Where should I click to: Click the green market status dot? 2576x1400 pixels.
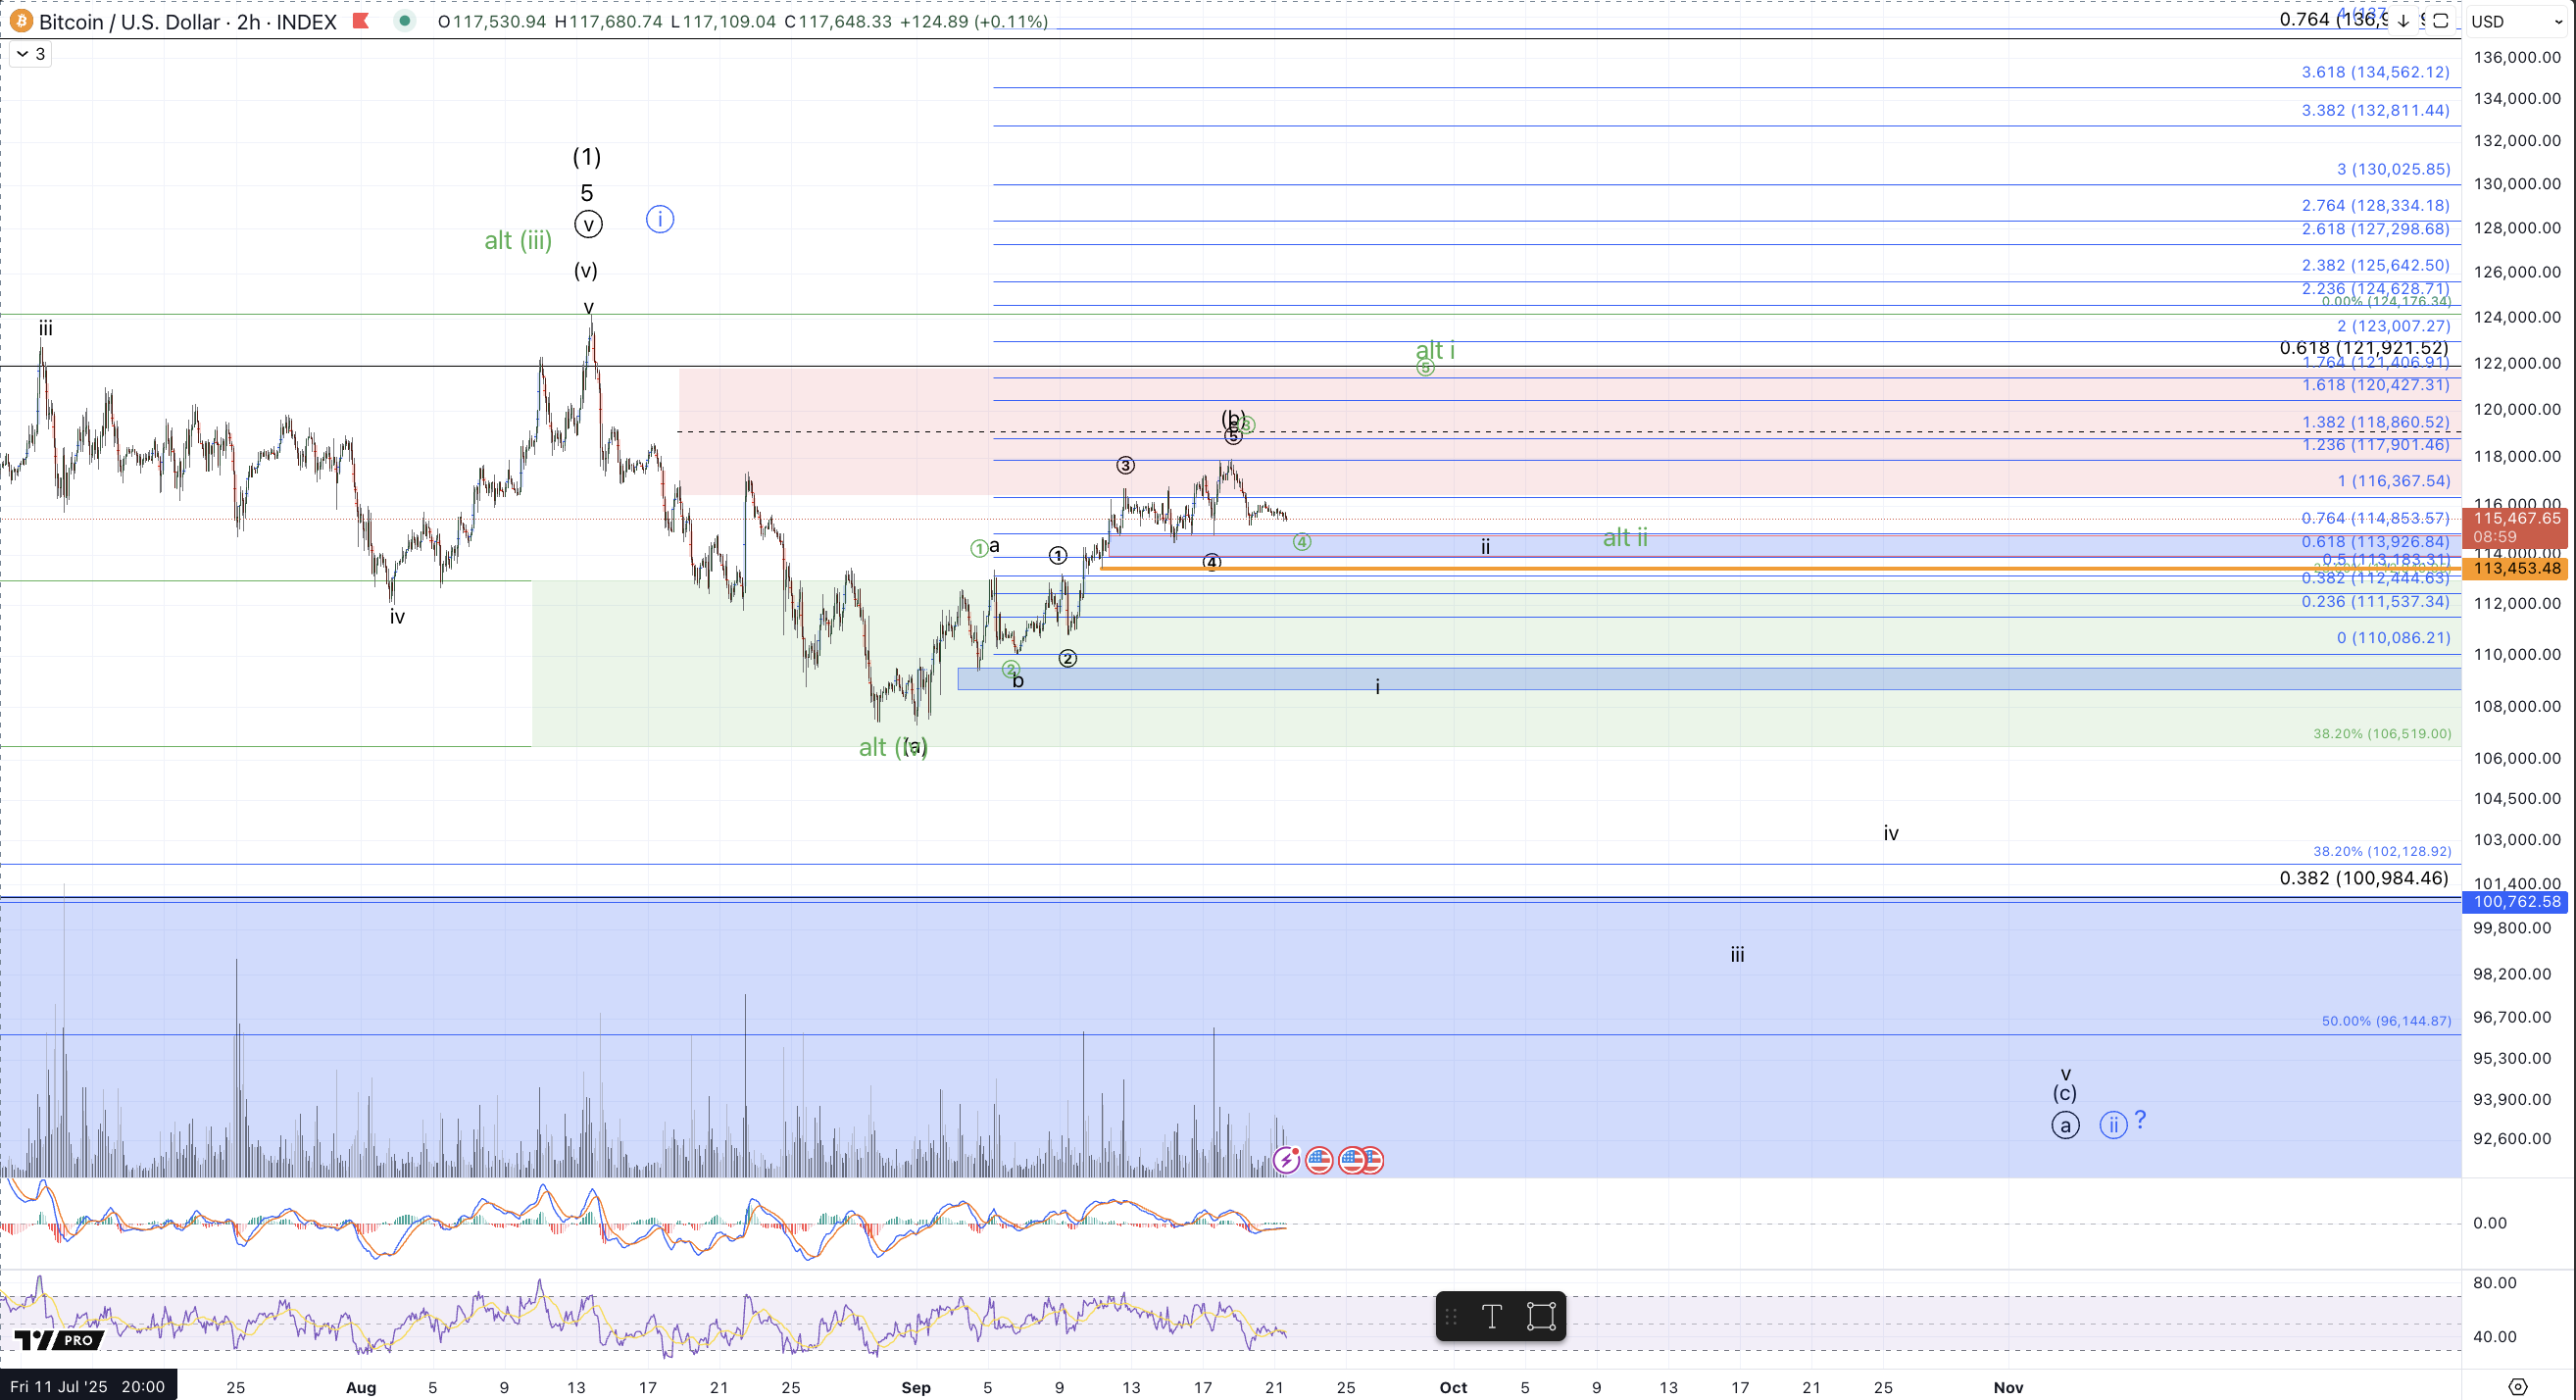(x=404, y=20)
